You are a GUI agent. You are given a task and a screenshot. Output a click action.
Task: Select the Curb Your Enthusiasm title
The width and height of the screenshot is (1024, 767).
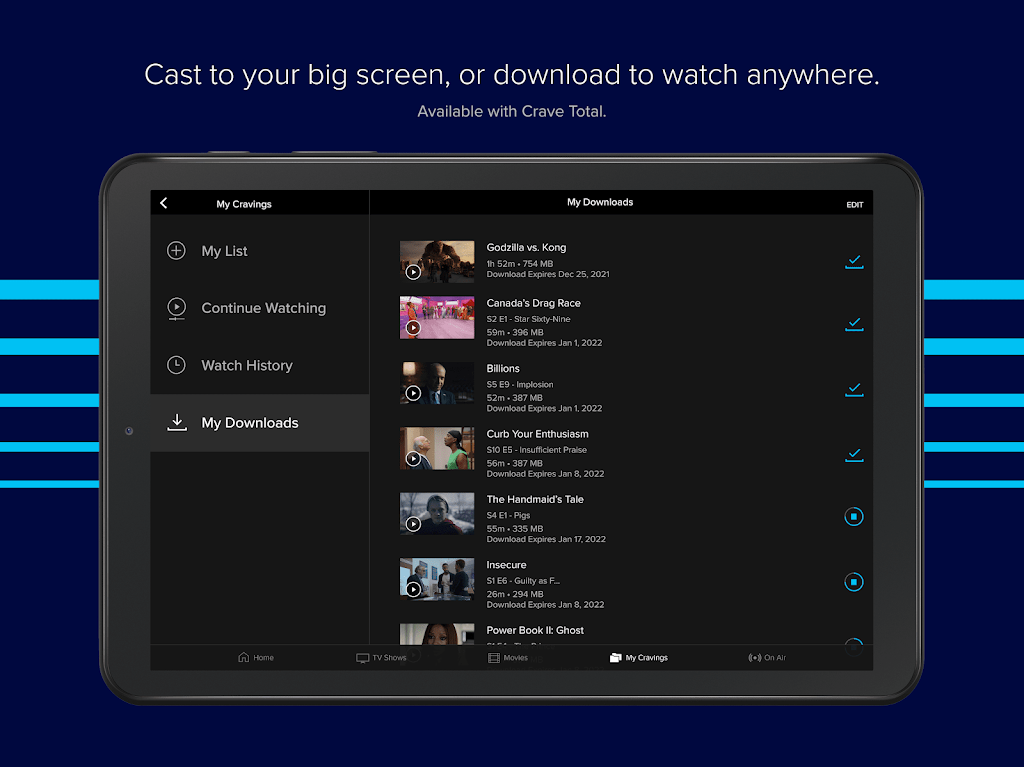537,434
